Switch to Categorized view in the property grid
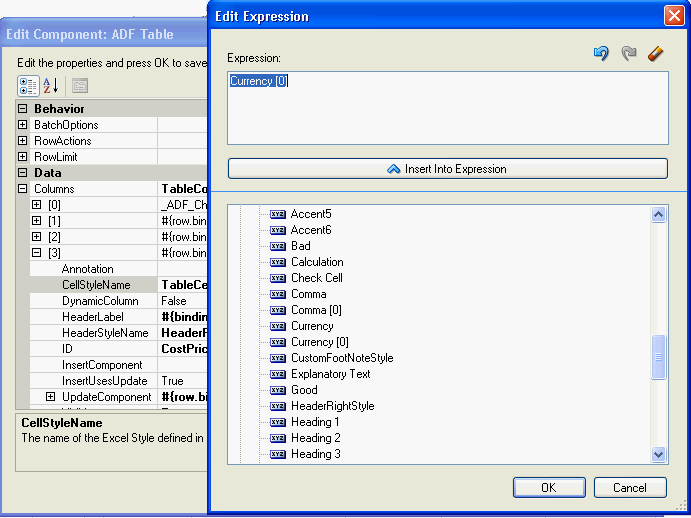Viewport: 691px width, 518px height. coord(28,86)
